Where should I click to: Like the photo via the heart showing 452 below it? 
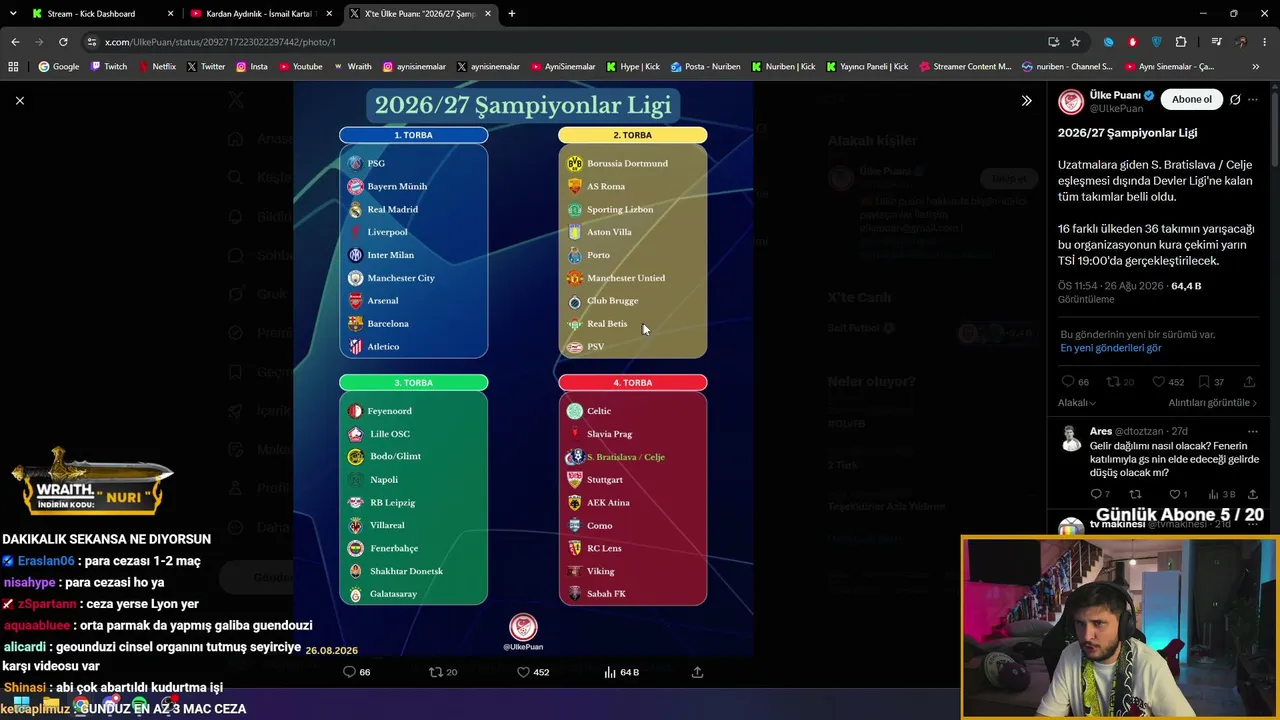(x=523, y=672)
